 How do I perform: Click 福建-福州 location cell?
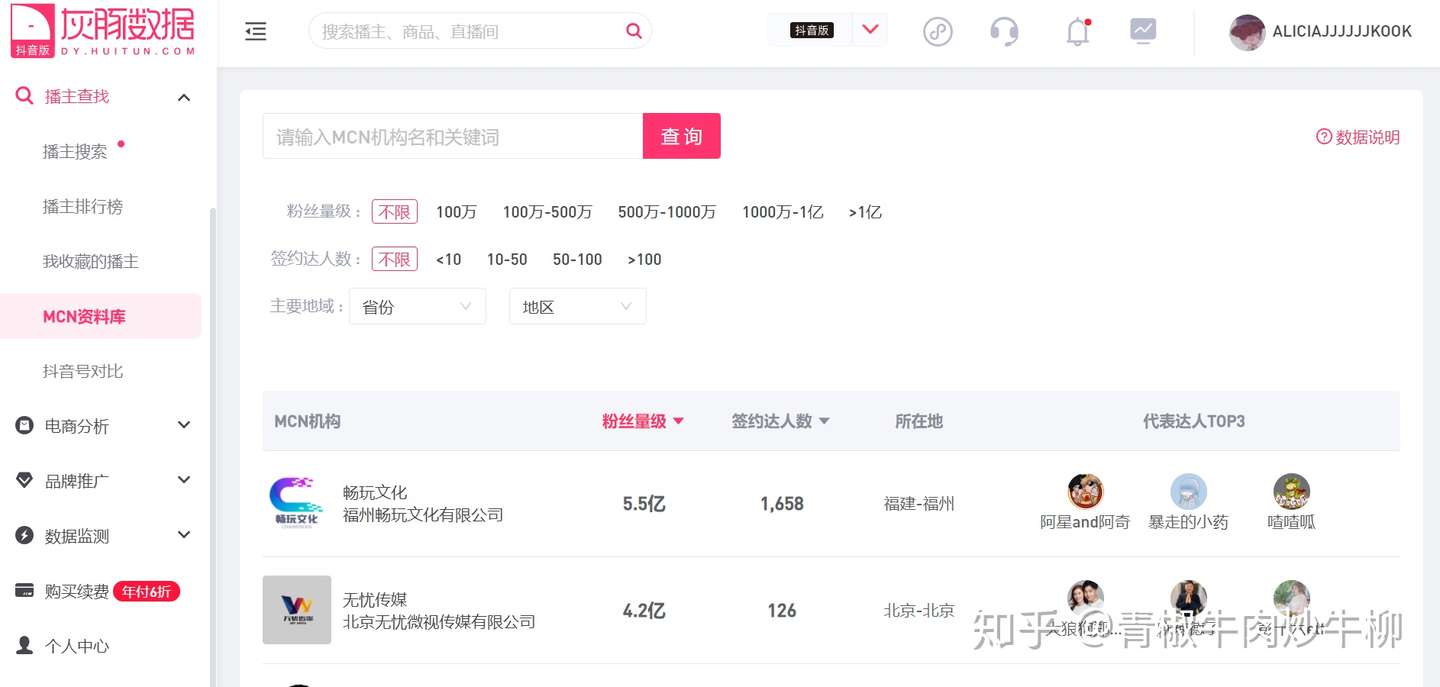919,503
